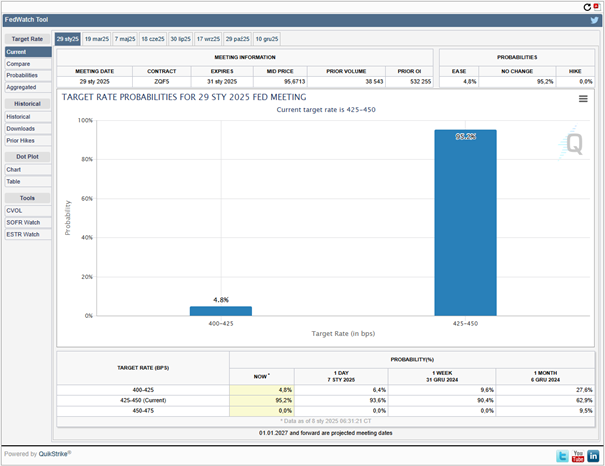Viewport: 605px width, 466px height.
Task: Open the Twitter icon in footer
Action: tap(562, 456)
